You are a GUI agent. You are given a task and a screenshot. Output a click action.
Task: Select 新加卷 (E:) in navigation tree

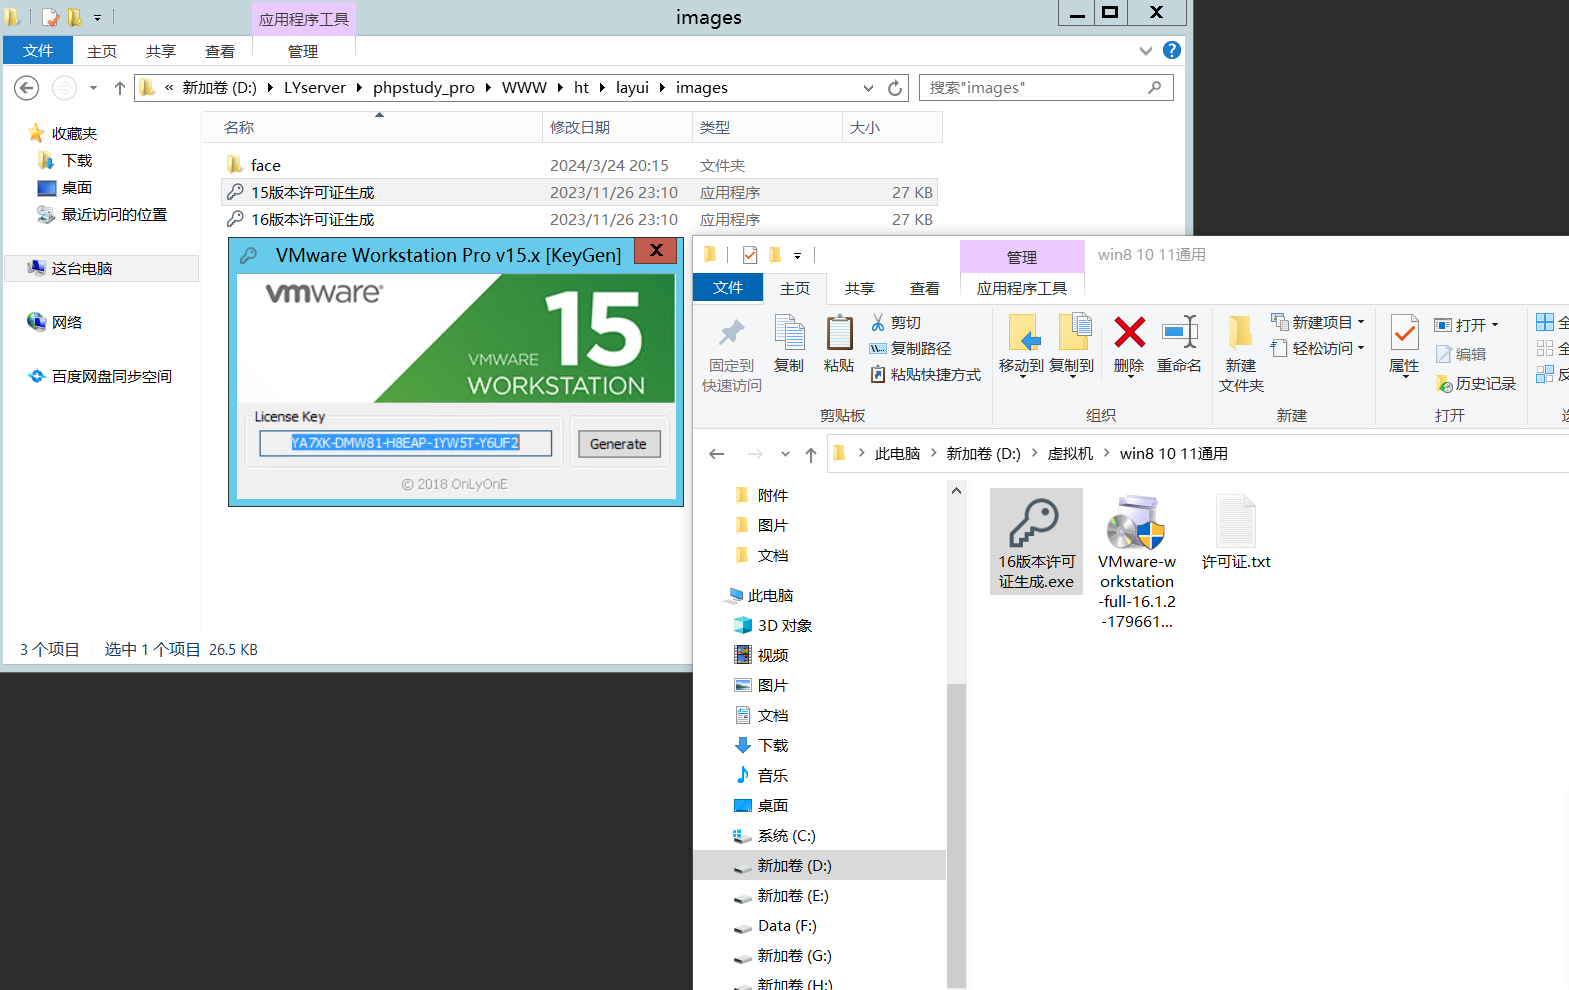792,896
